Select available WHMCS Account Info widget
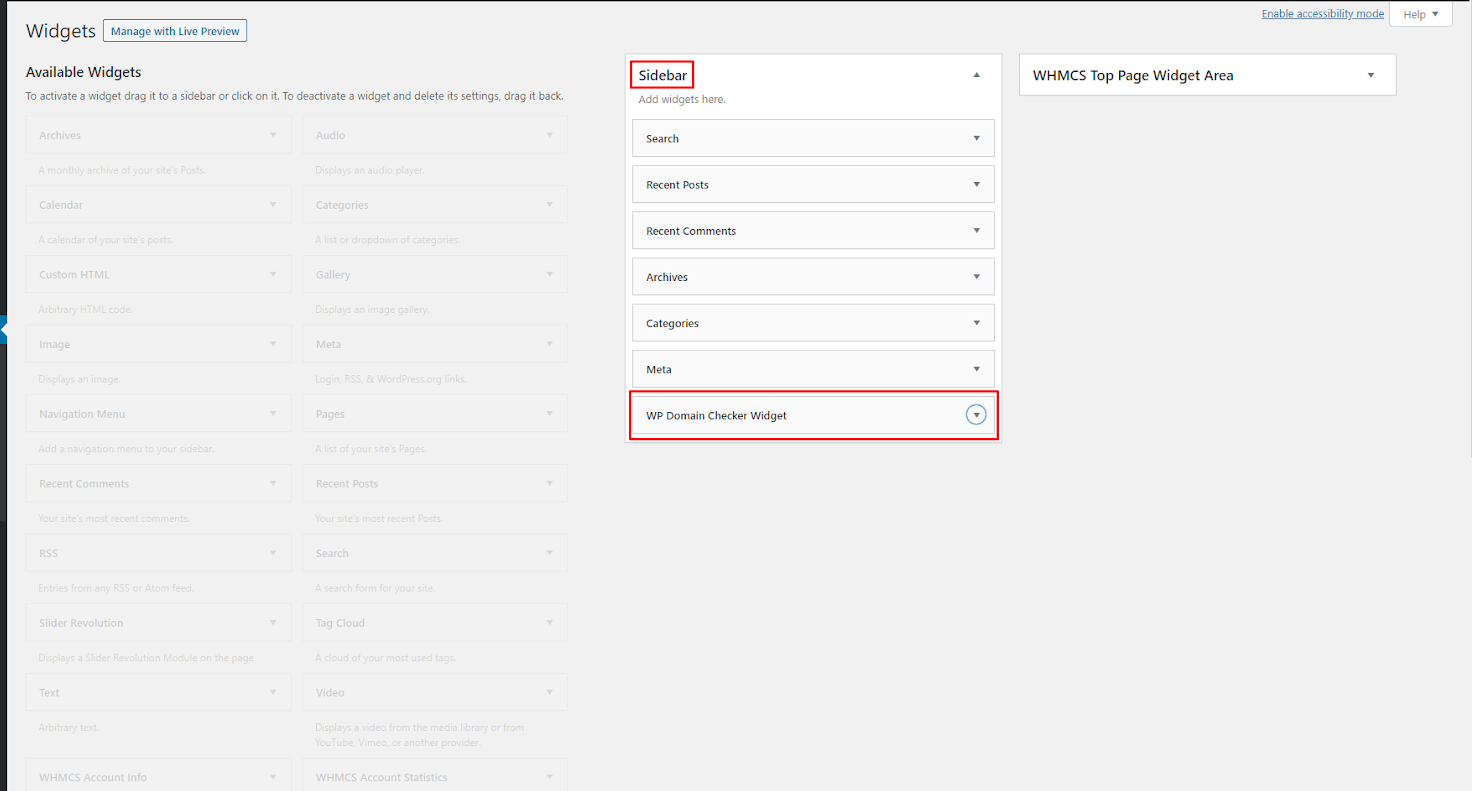This screenshot has width=1472, height=791. [x=158, y=775]
